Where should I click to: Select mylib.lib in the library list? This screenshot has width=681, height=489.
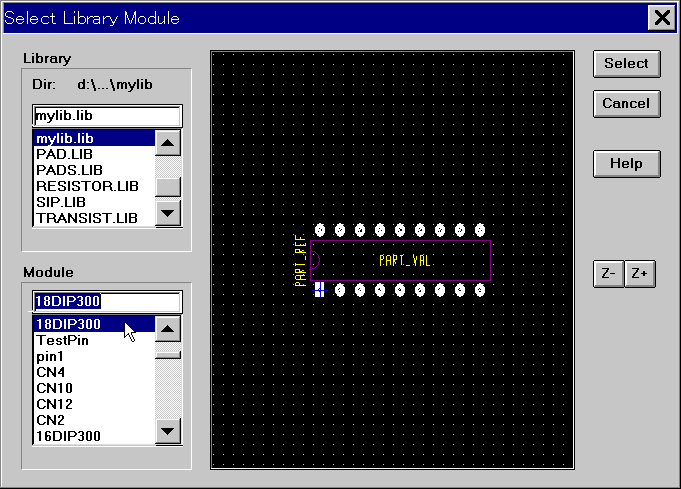(x=94, y=139)
